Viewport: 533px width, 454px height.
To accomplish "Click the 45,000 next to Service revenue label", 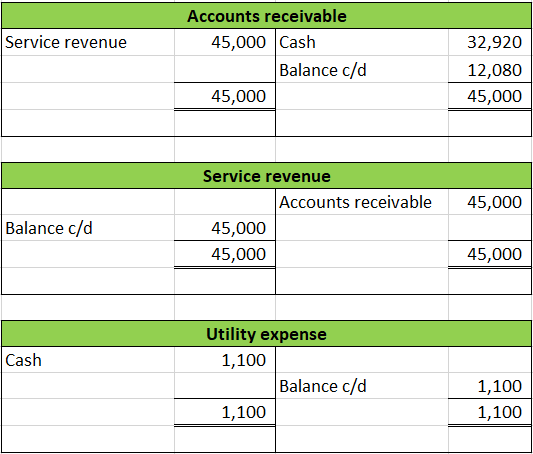I will click(238, 42).
